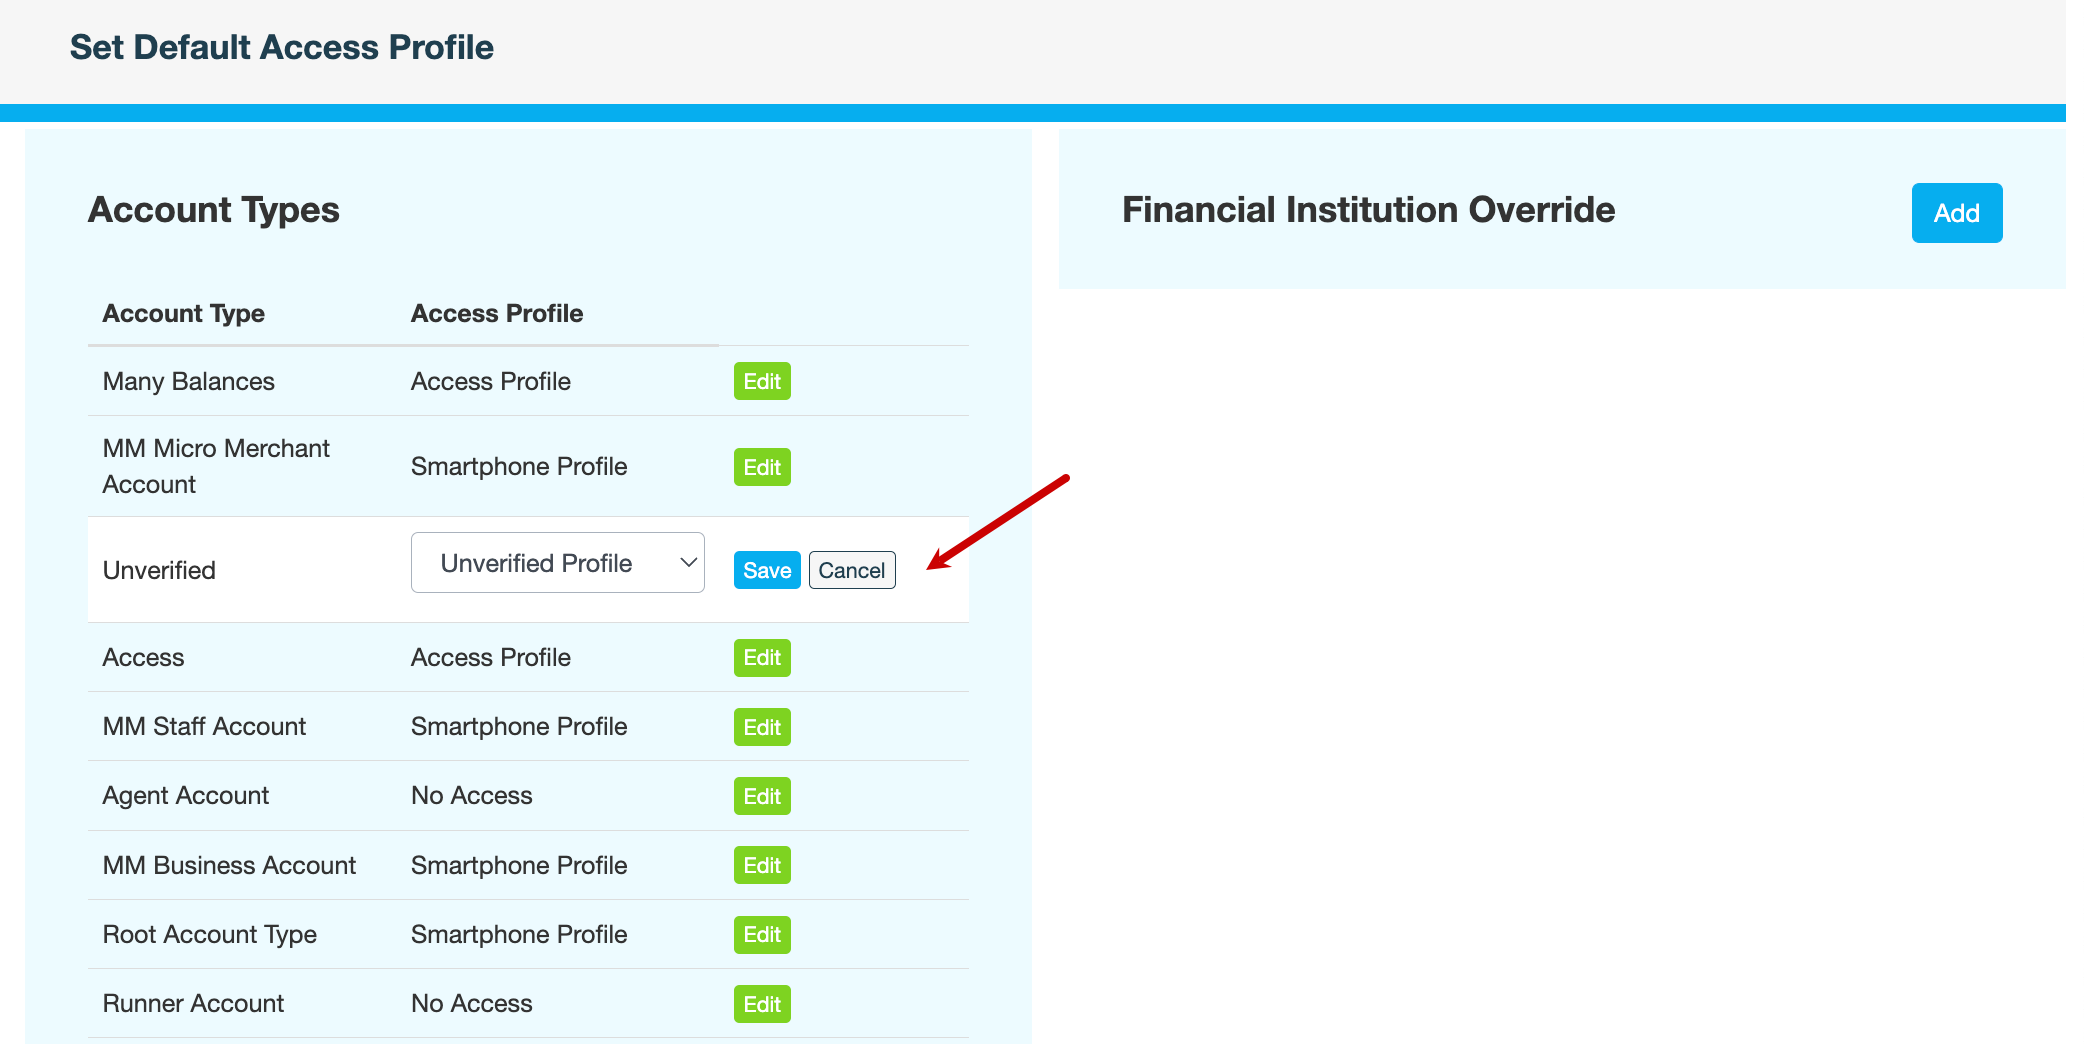The width and height of the screenshot is (2084, 1044).
Task: Save the Unverified access profile
Action: point(766,570)
